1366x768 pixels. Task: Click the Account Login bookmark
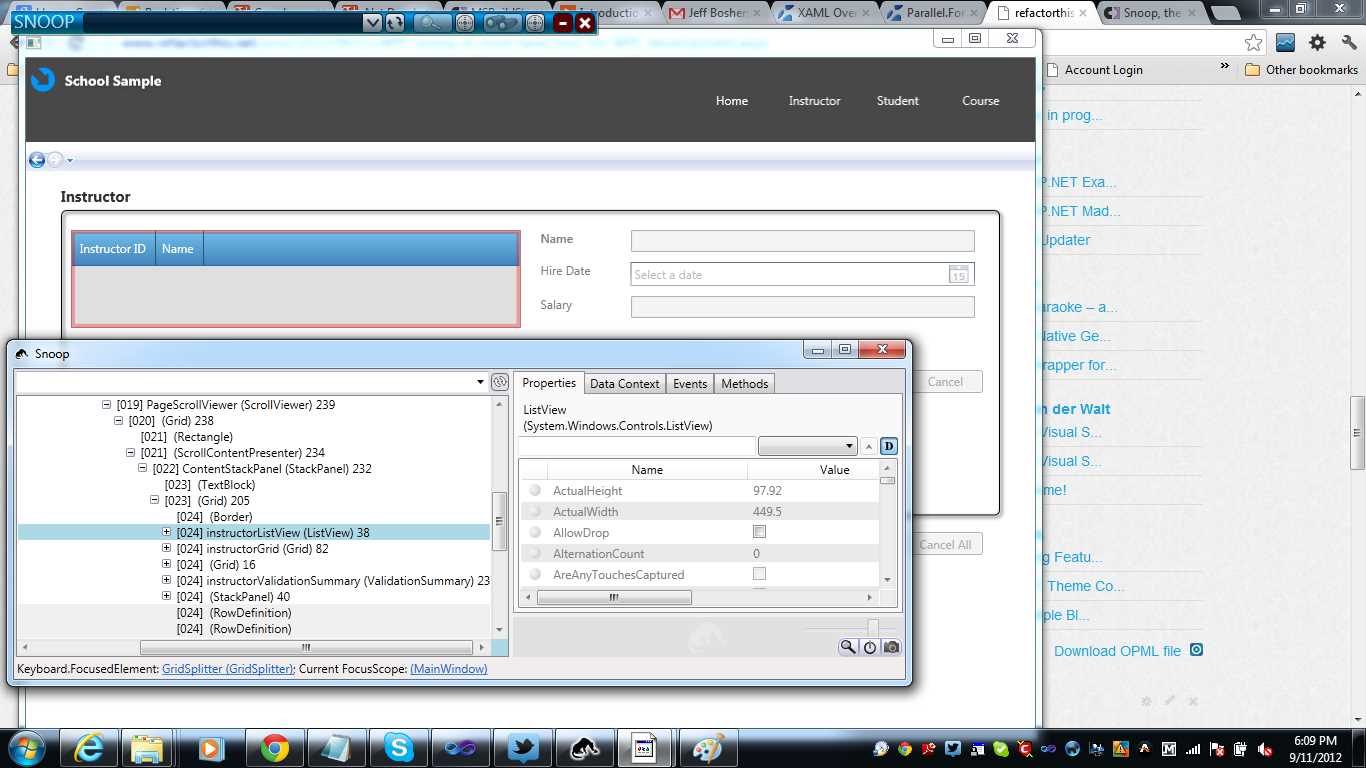[1093, 70]
